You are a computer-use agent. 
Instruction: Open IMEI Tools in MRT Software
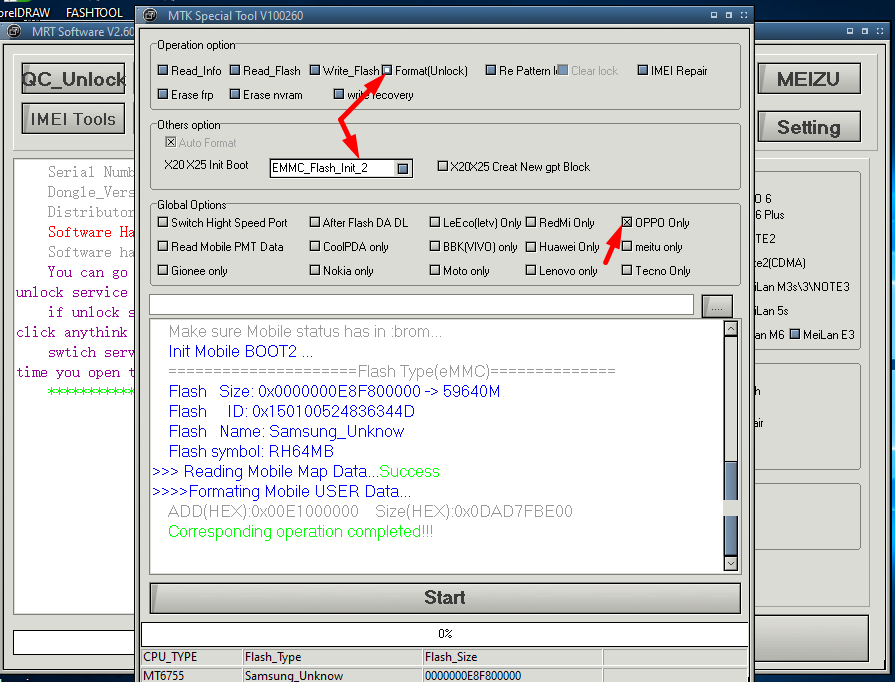(x=73, y=119)
